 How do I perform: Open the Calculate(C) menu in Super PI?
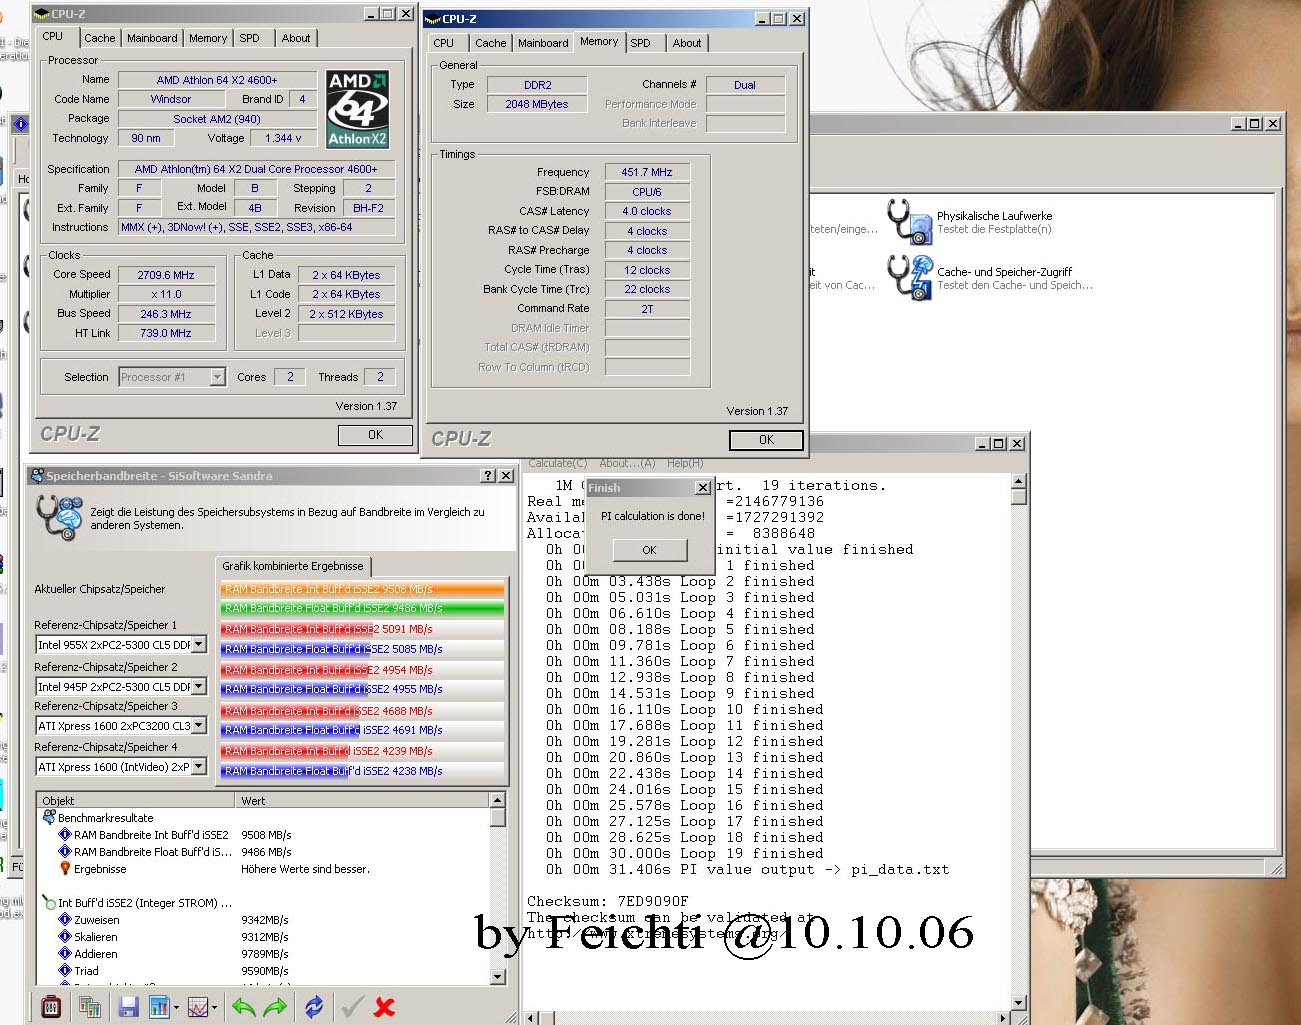coord(558,463)
